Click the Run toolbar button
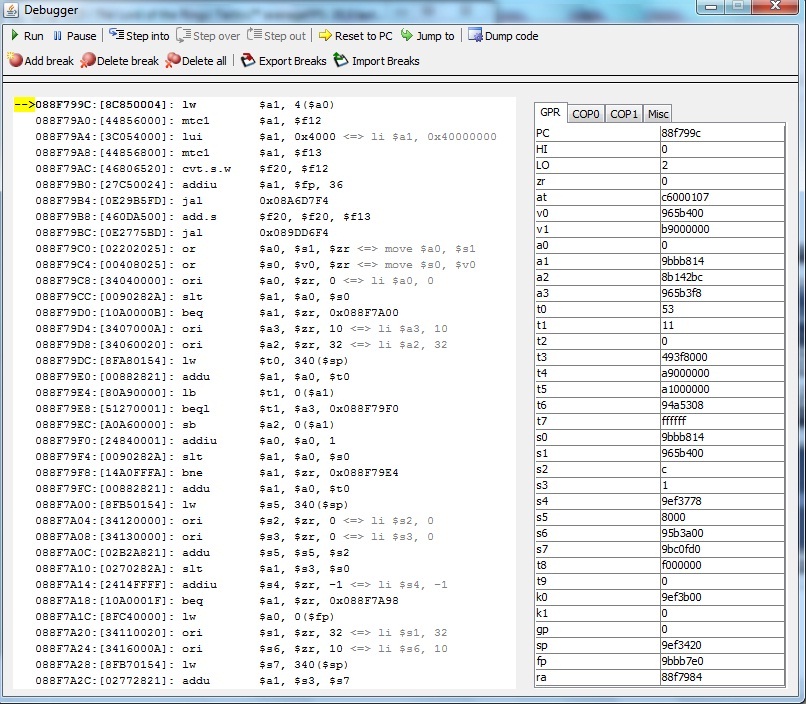 26,36
